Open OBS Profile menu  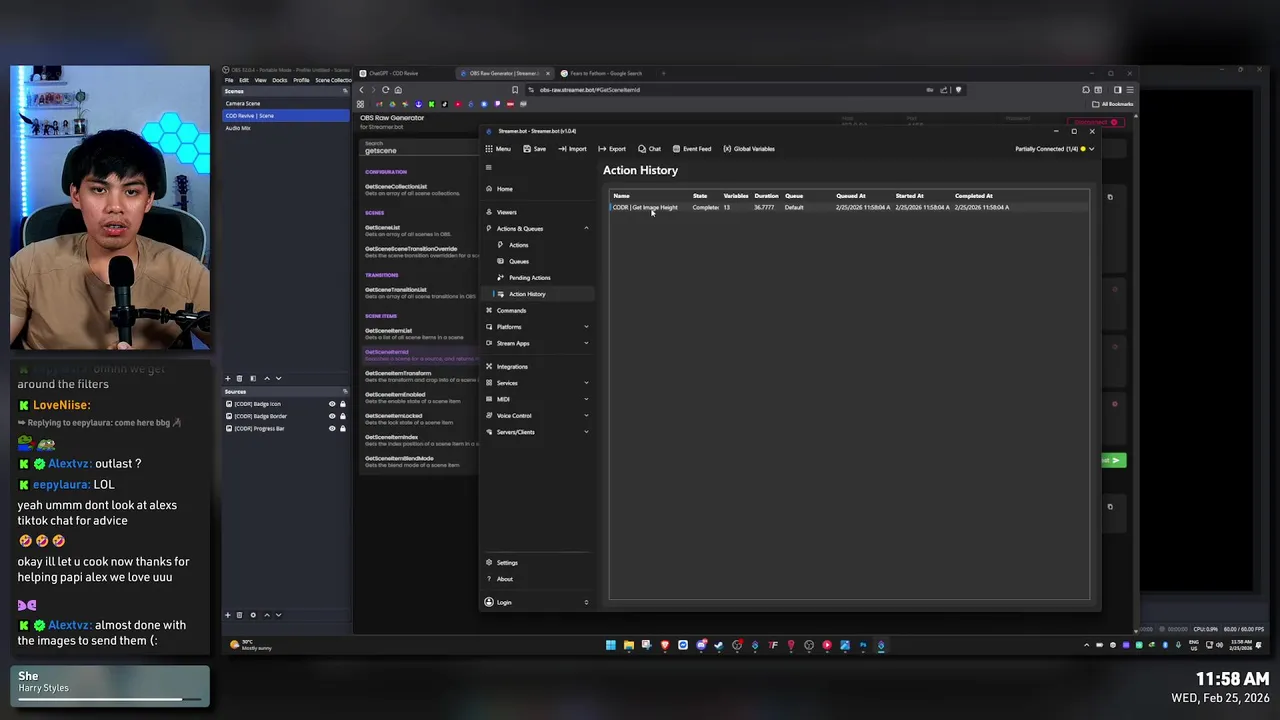(301, 80)
